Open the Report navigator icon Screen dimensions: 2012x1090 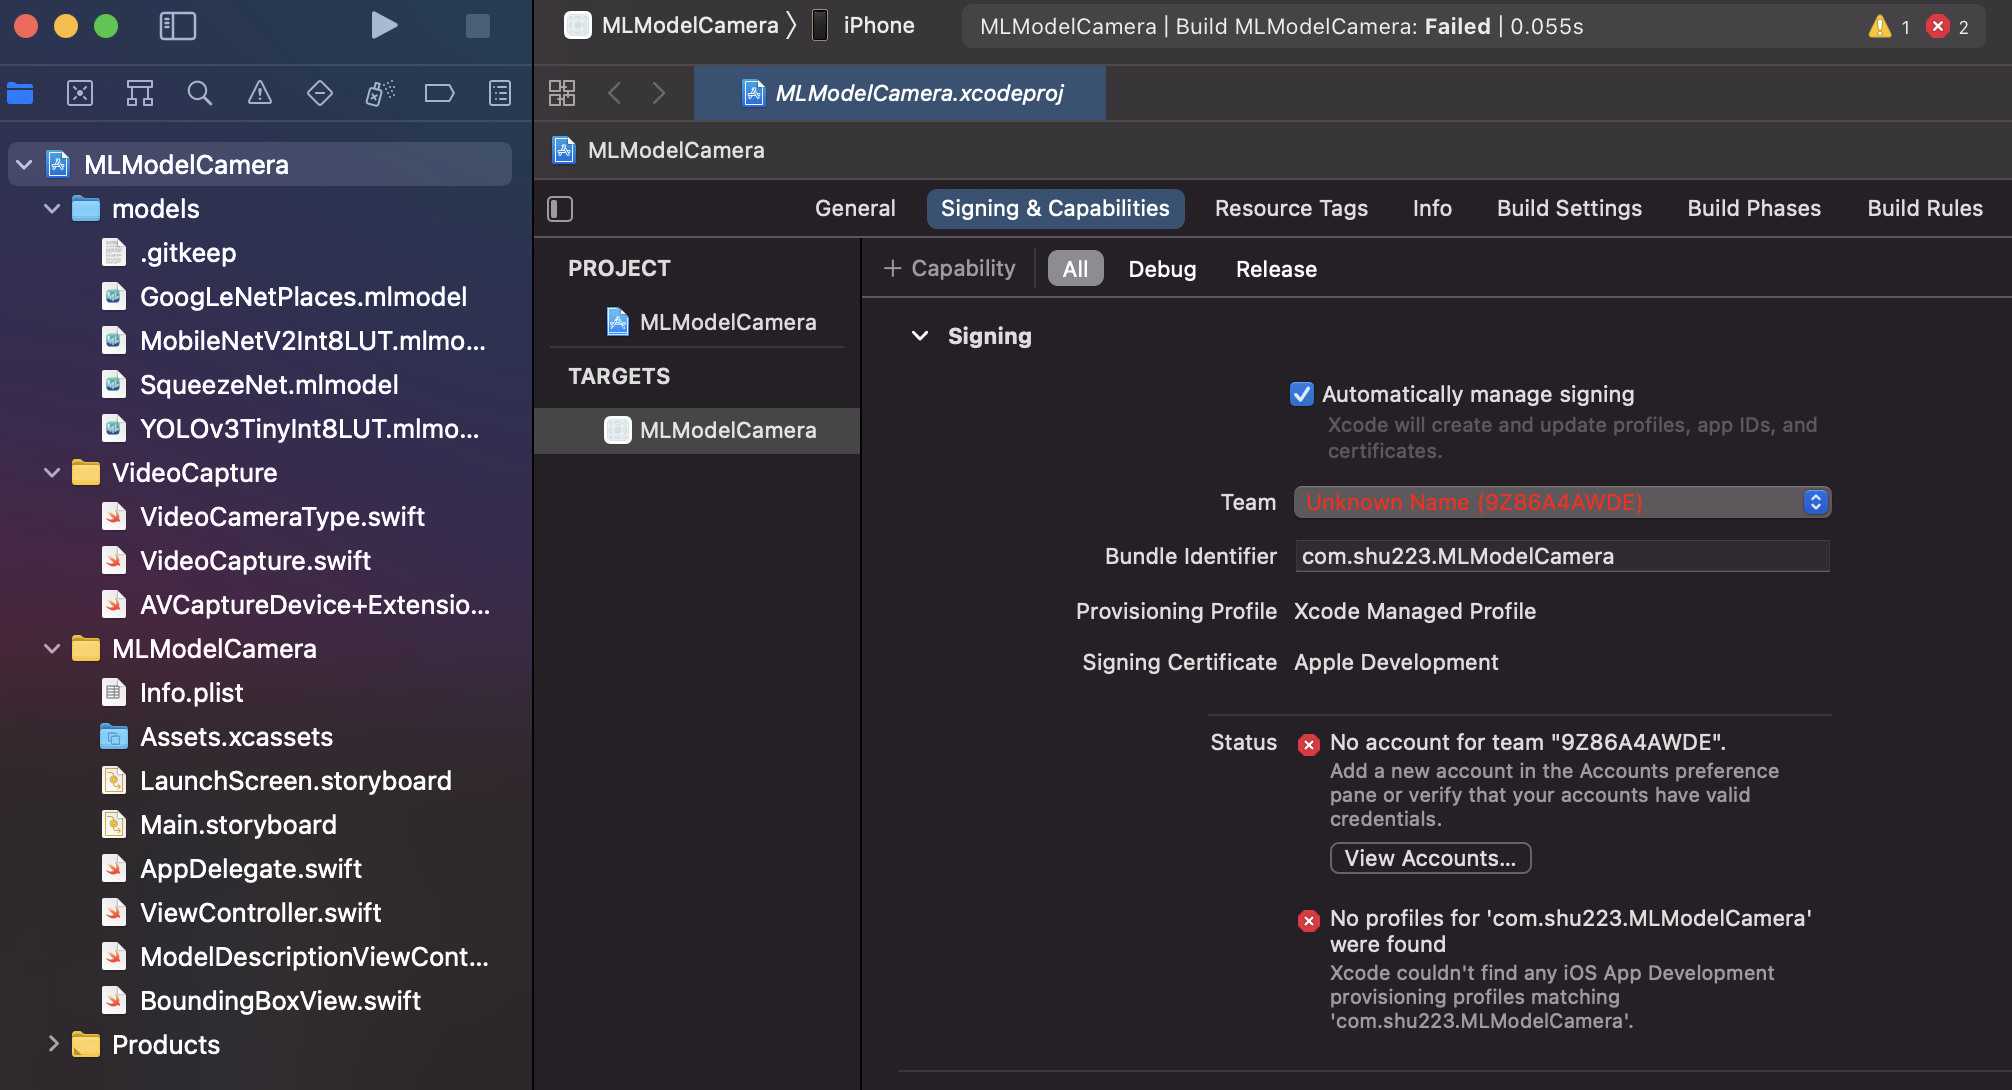click(500, 94)
